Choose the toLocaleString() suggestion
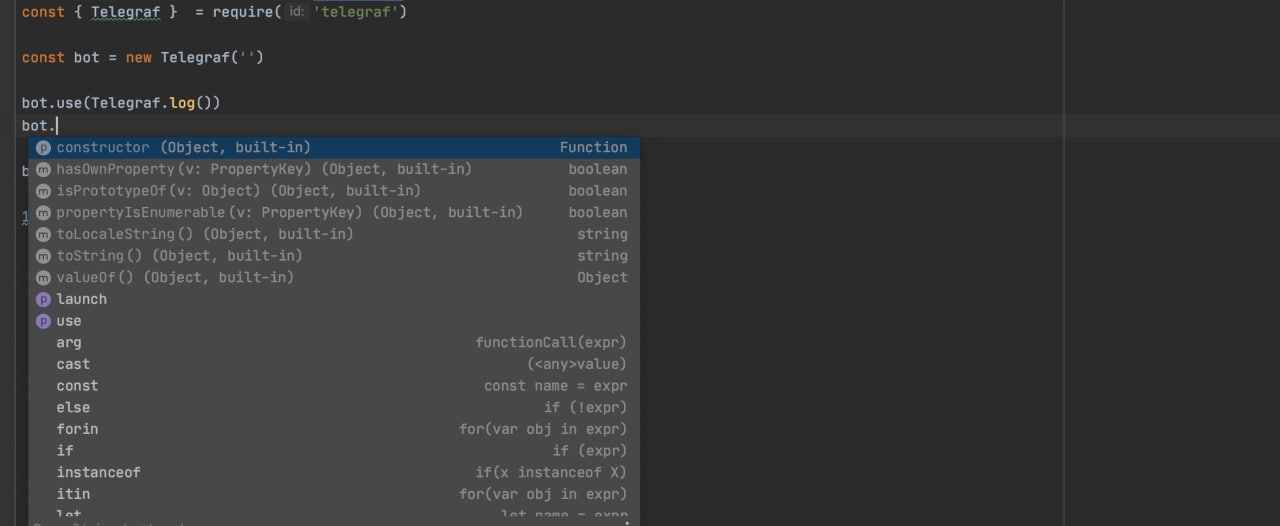 [x=334, y=234]
